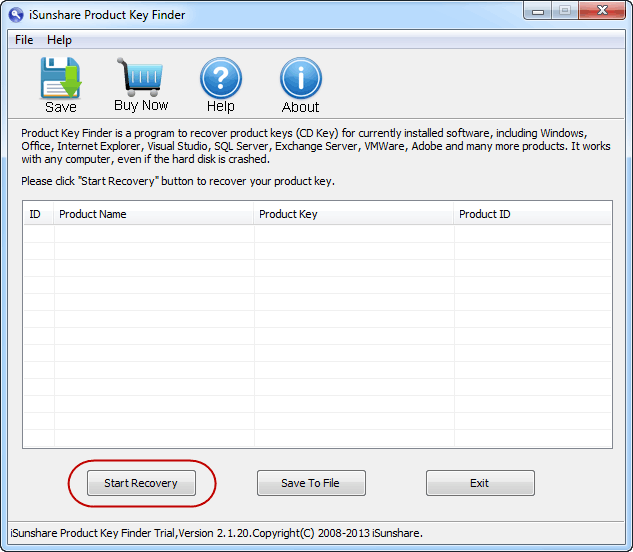This screenshot has height=552, width=633.
Task: Click the window title bar text
Action: pos(105,15)
